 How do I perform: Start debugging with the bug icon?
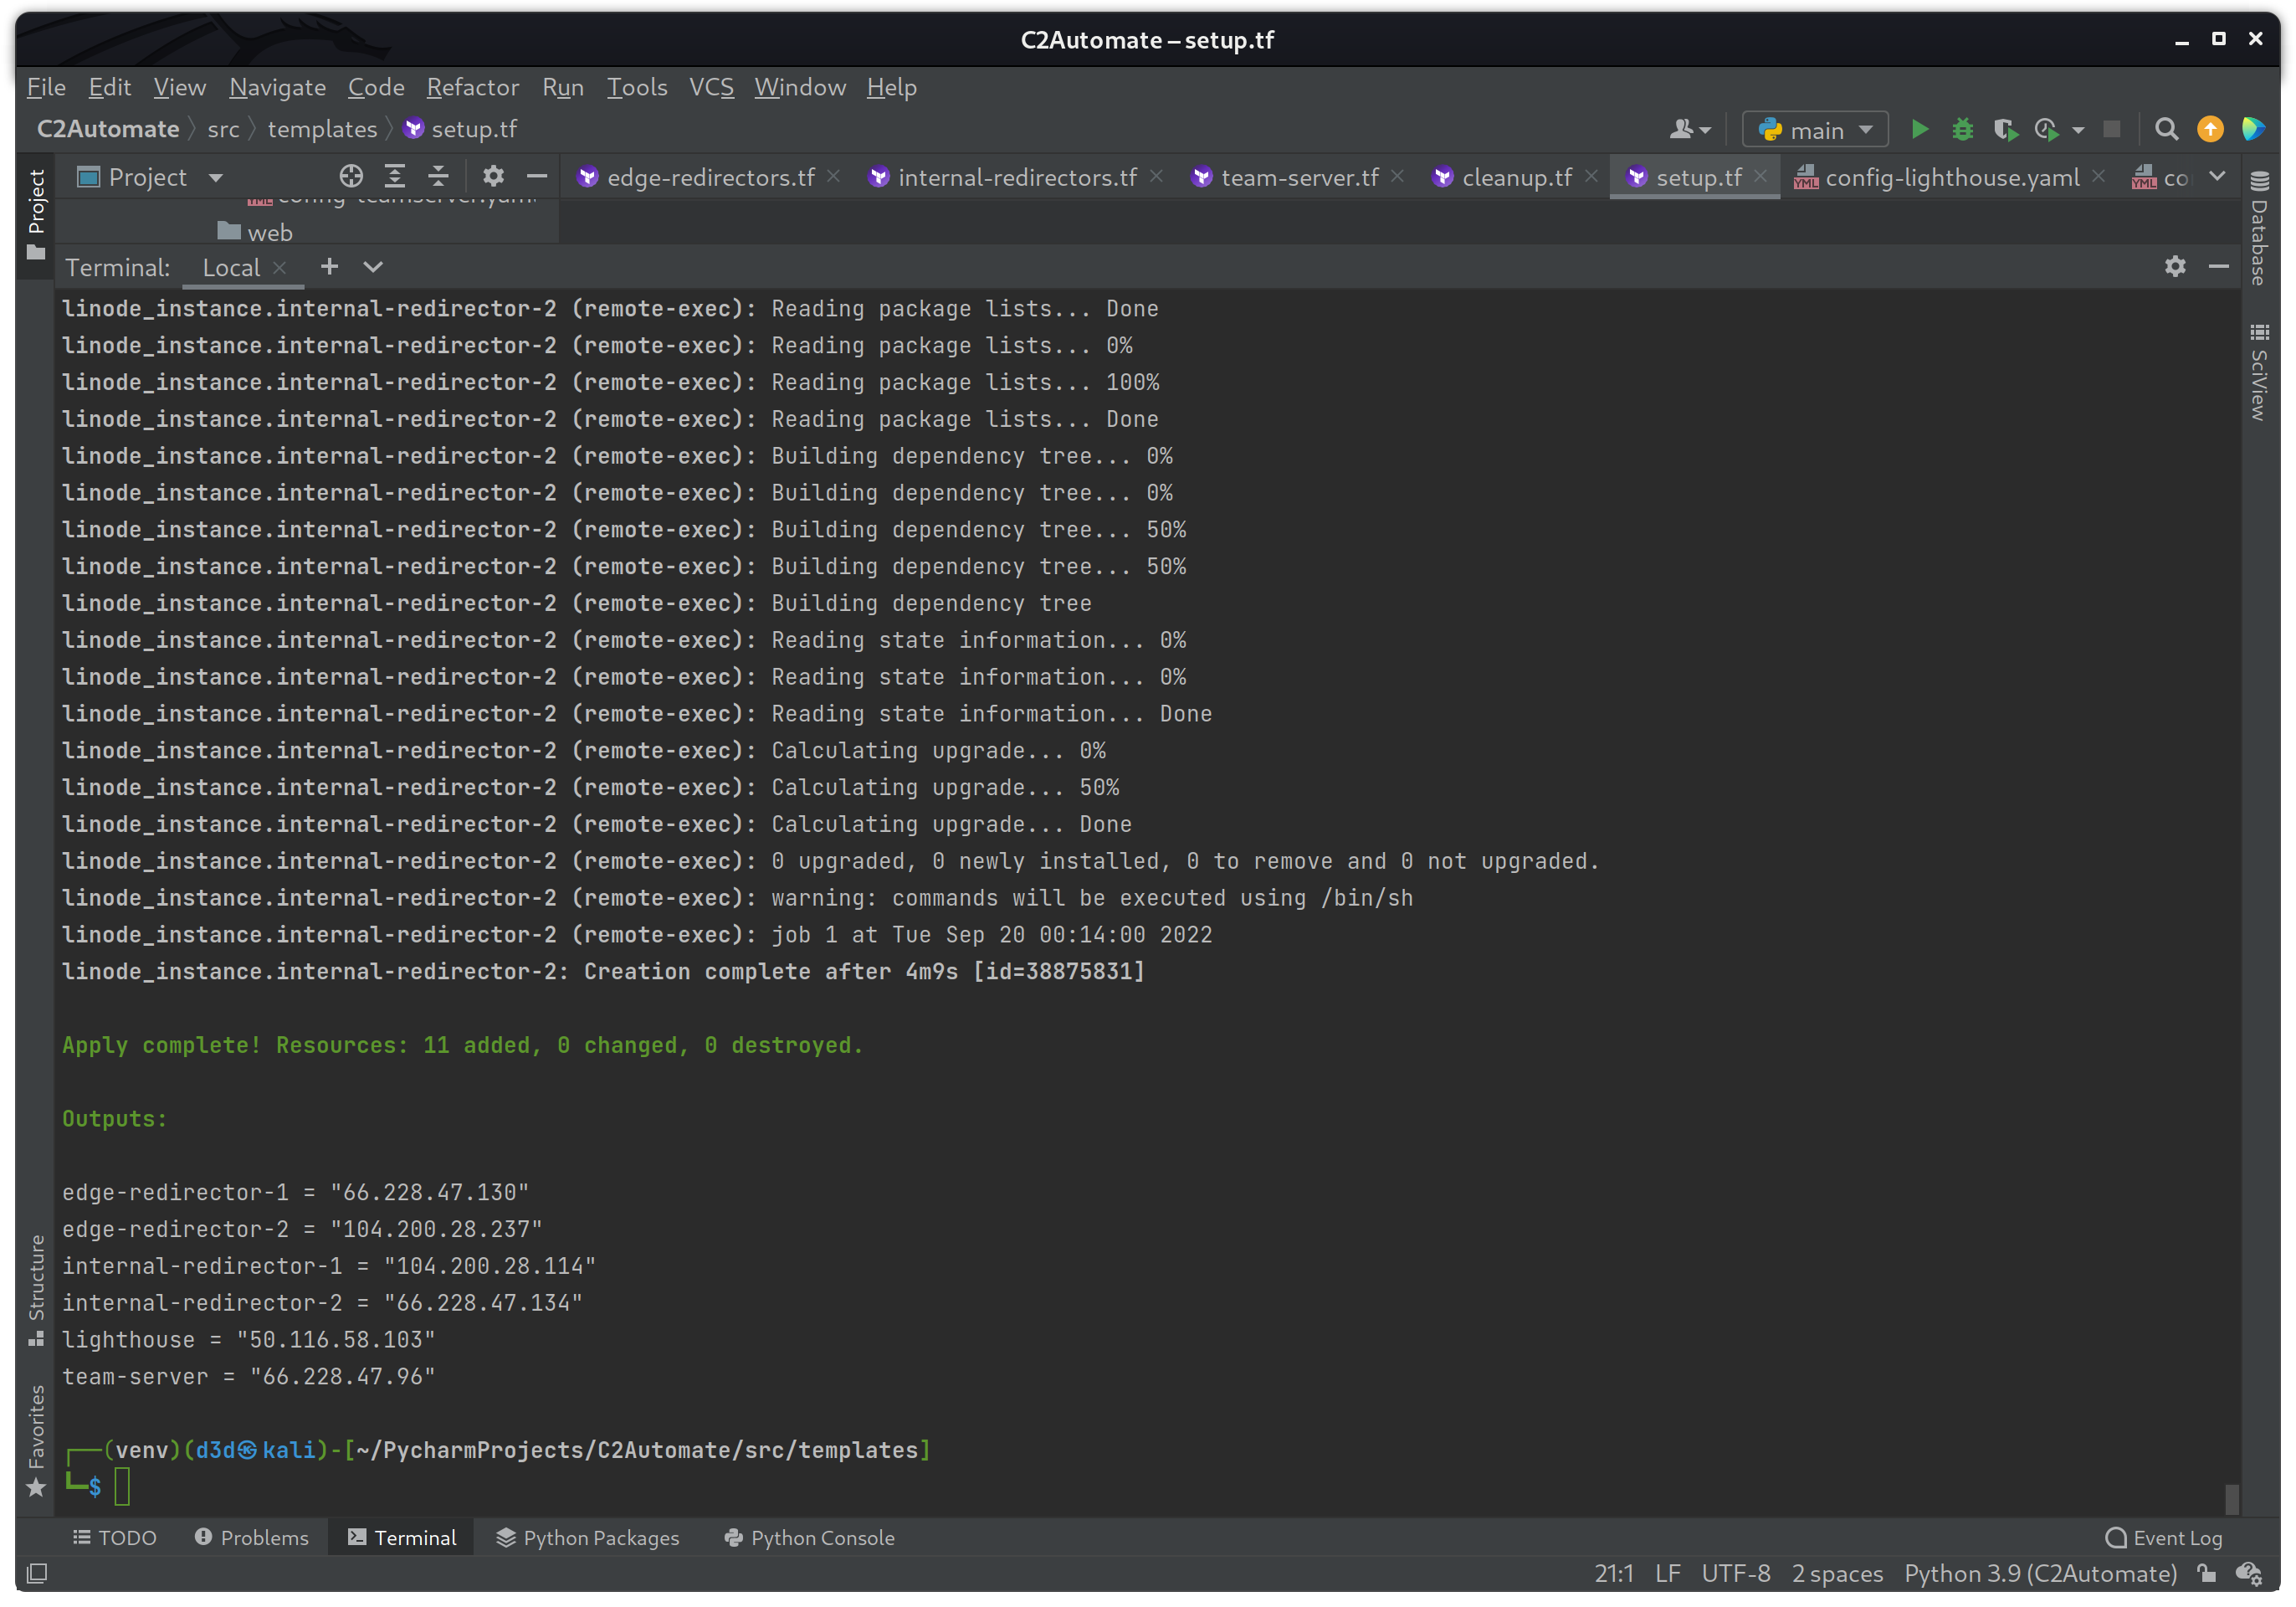pyautogui.click(x=1963, y=129)
